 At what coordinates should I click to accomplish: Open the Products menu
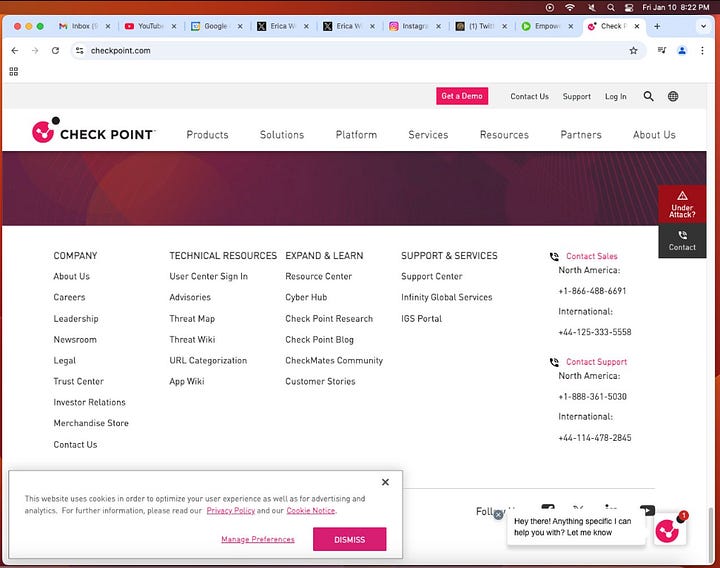[x=207, y=135]
